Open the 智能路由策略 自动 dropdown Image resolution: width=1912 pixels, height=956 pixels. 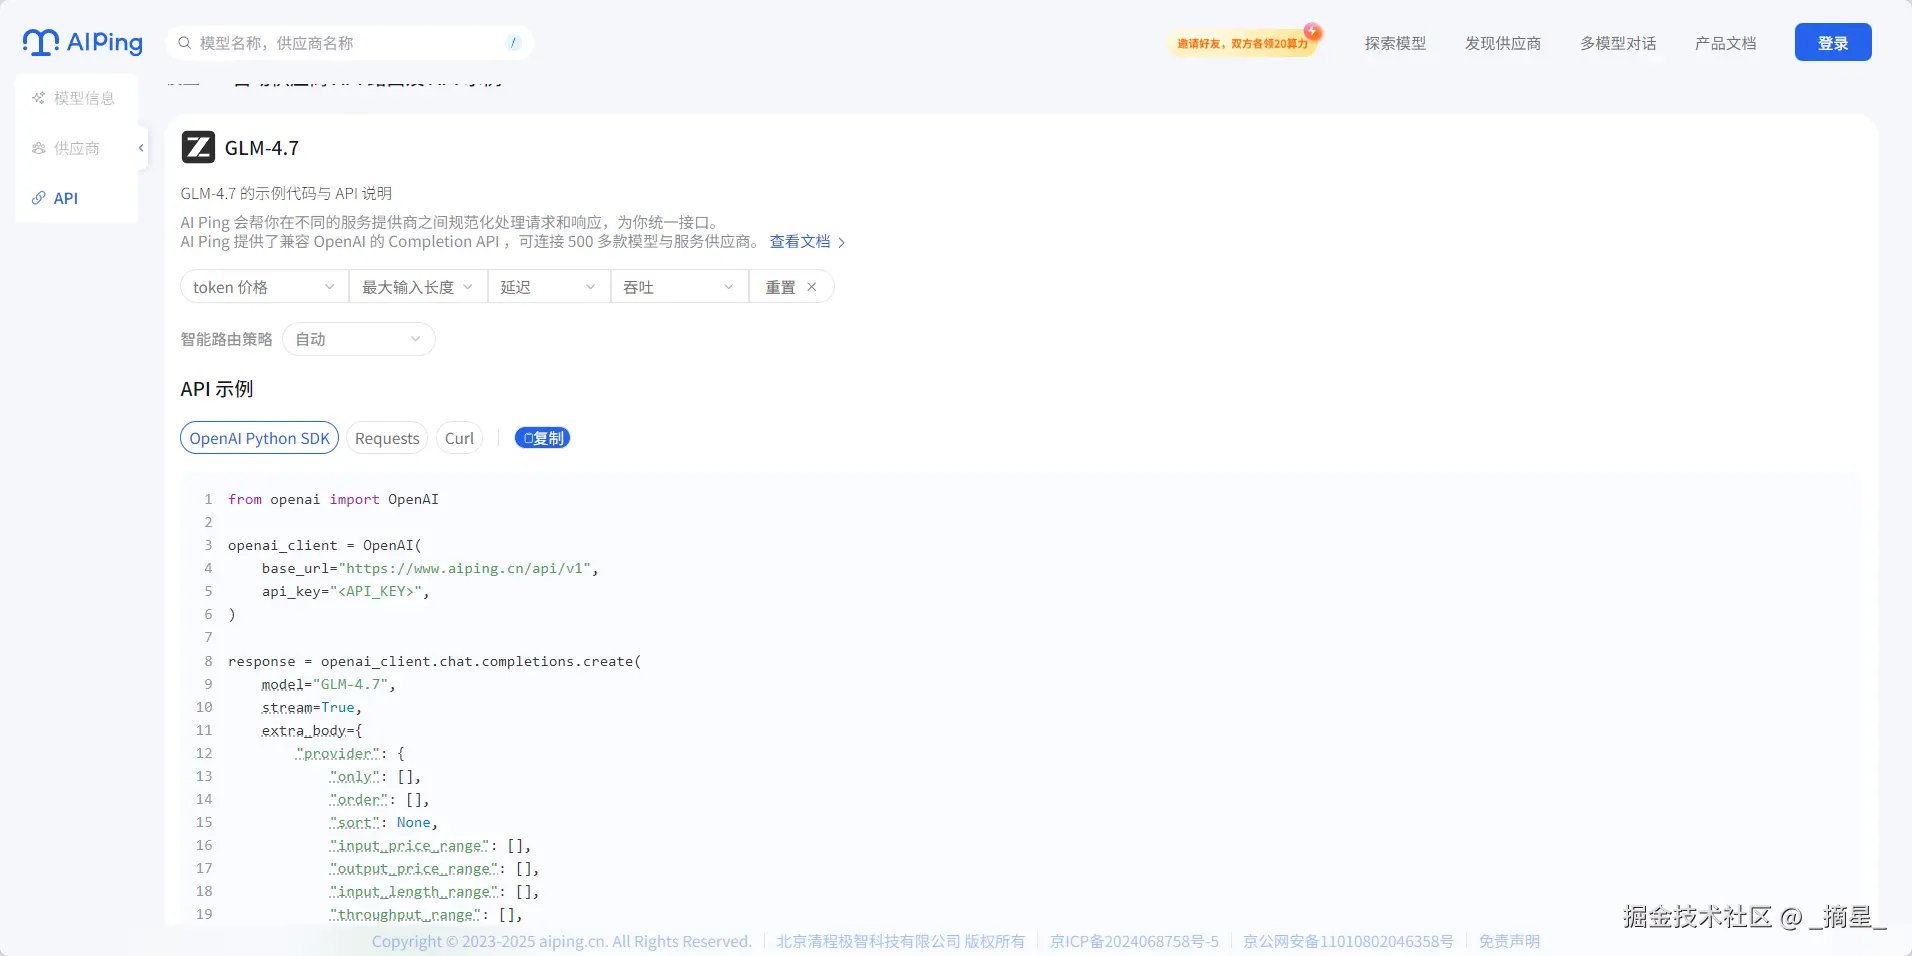tap(359, 339)
